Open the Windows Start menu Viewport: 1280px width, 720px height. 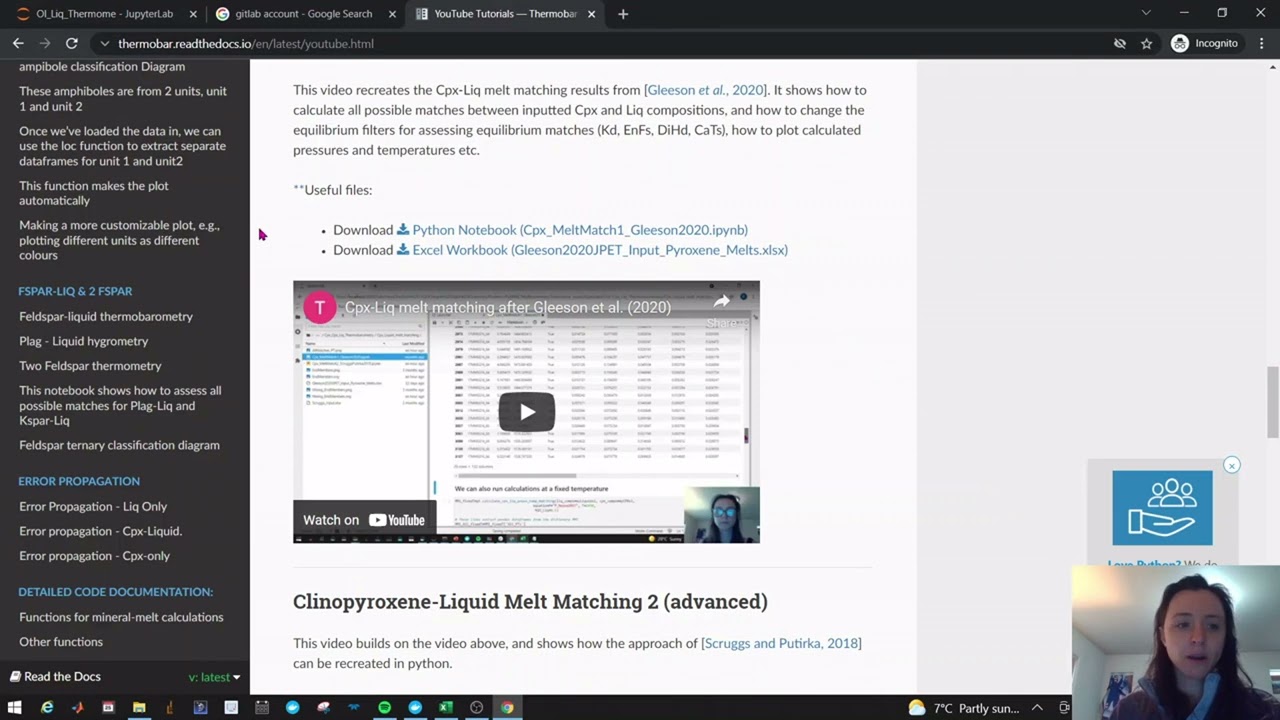click(x=14, y=707)
